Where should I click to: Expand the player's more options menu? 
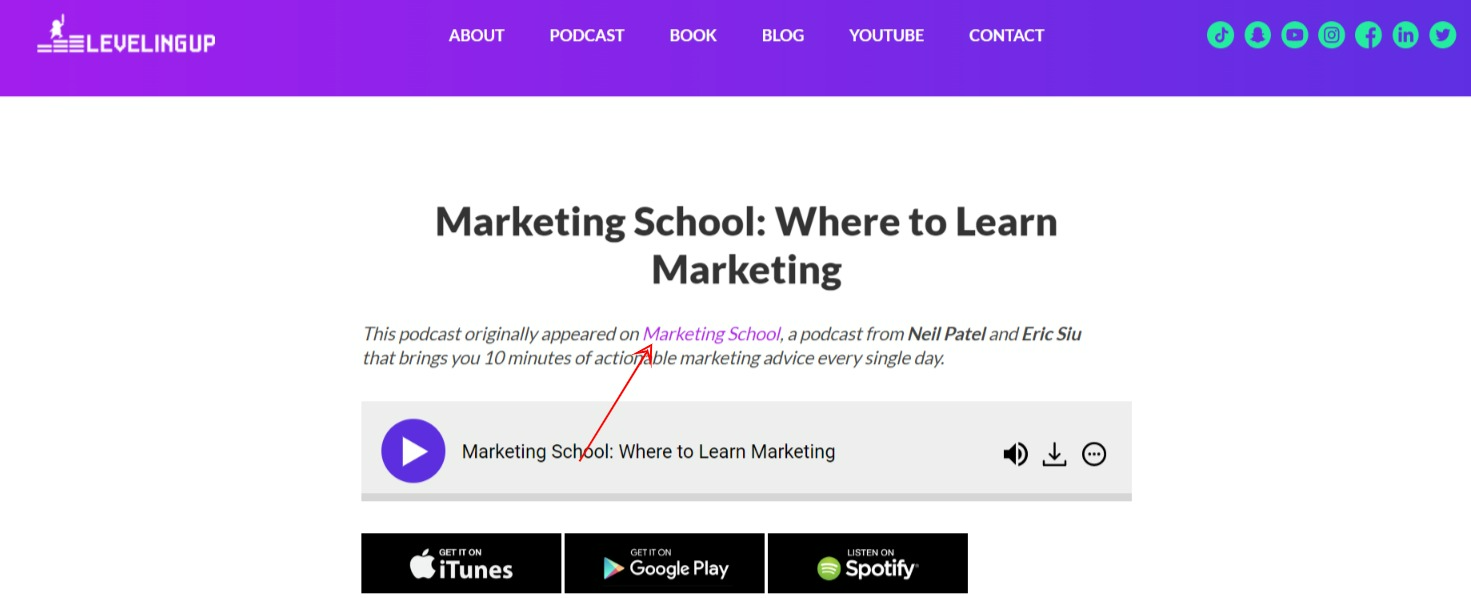[x=1095, y=455]
